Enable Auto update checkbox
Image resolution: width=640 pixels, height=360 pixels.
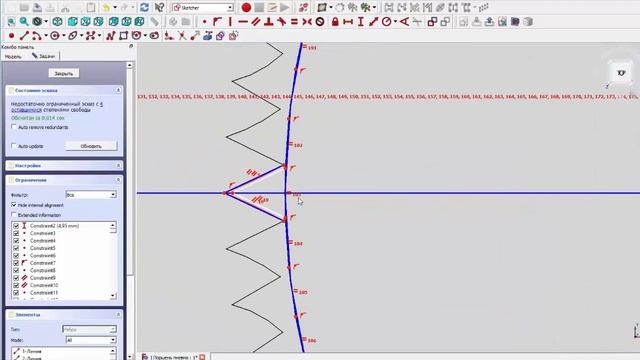[x=14, y=146]
